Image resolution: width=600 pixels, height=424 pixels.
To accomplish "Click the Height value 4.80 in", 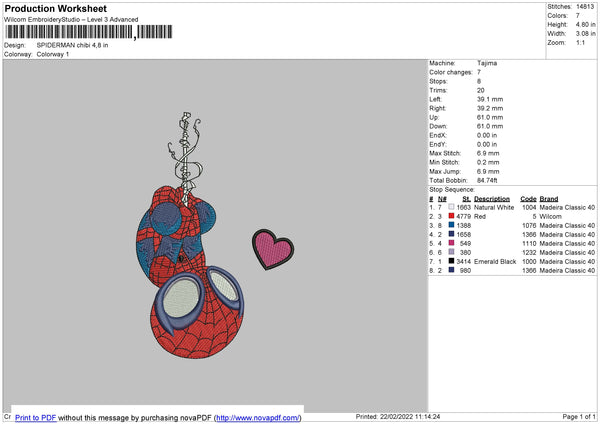I will click(585, 24).
